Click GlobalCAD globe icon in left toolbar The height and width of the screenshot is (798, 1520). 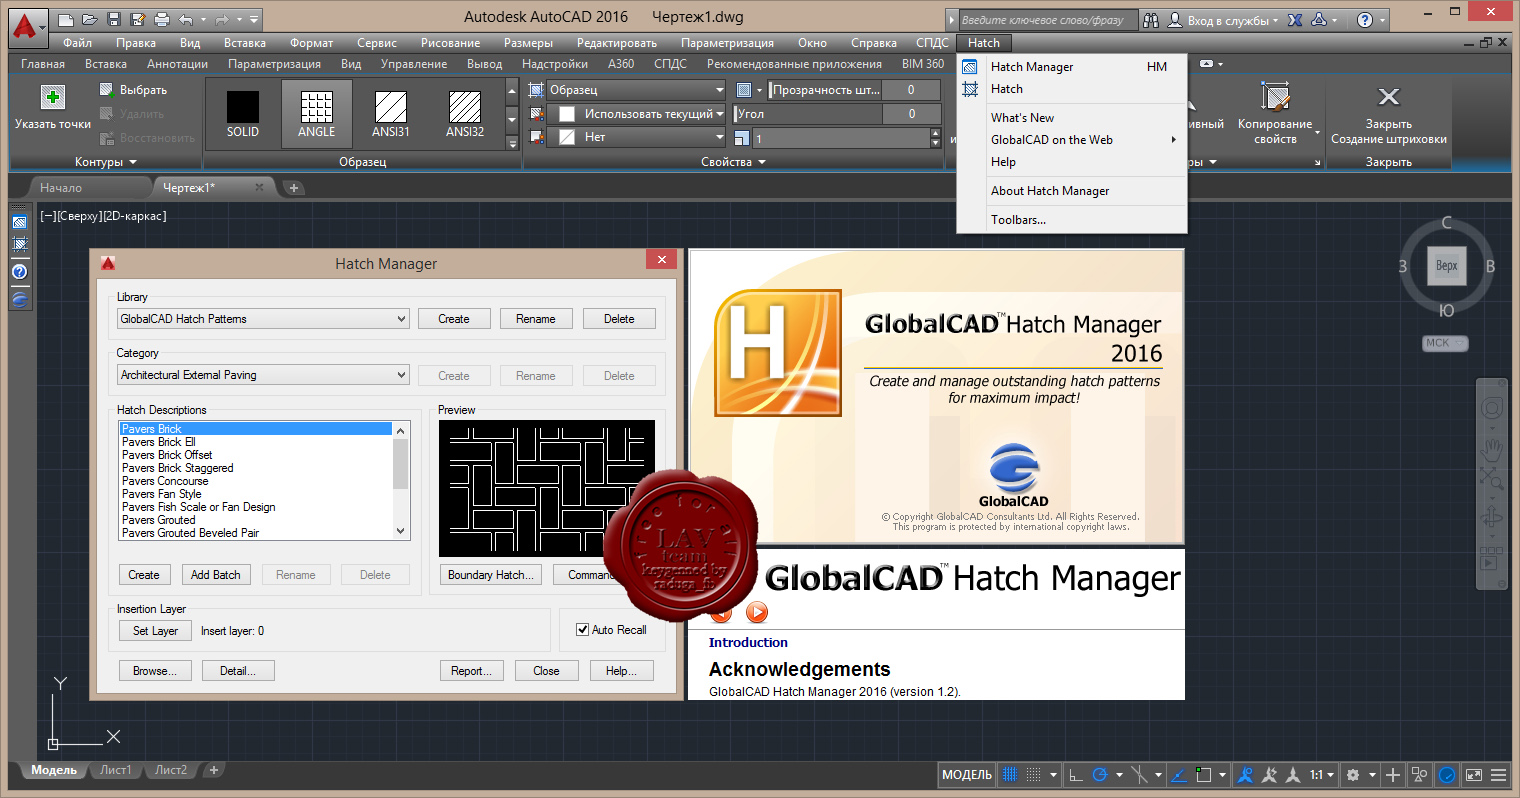19,298
